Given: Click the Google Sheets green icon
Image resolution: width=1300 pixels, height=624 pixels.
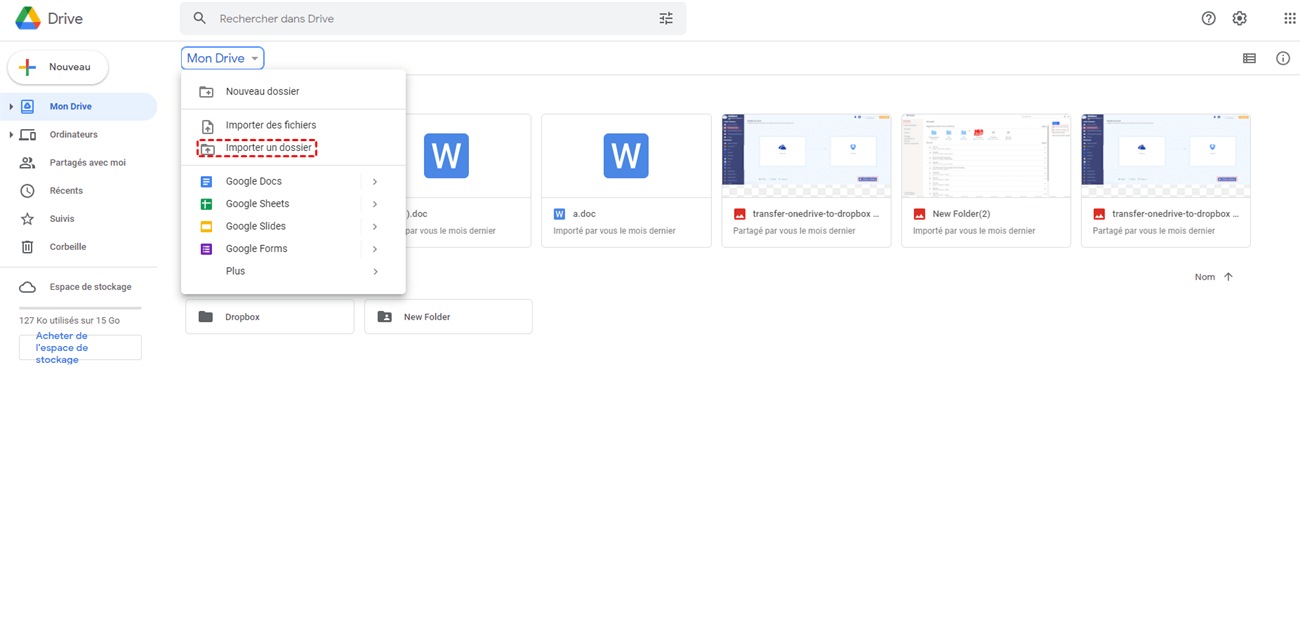Looking at the screenshot, I should tap(206, 204).
